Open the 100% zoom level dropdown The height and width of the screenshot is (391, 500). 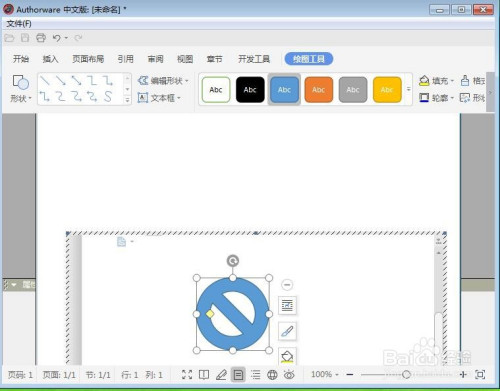click(325, 375)
